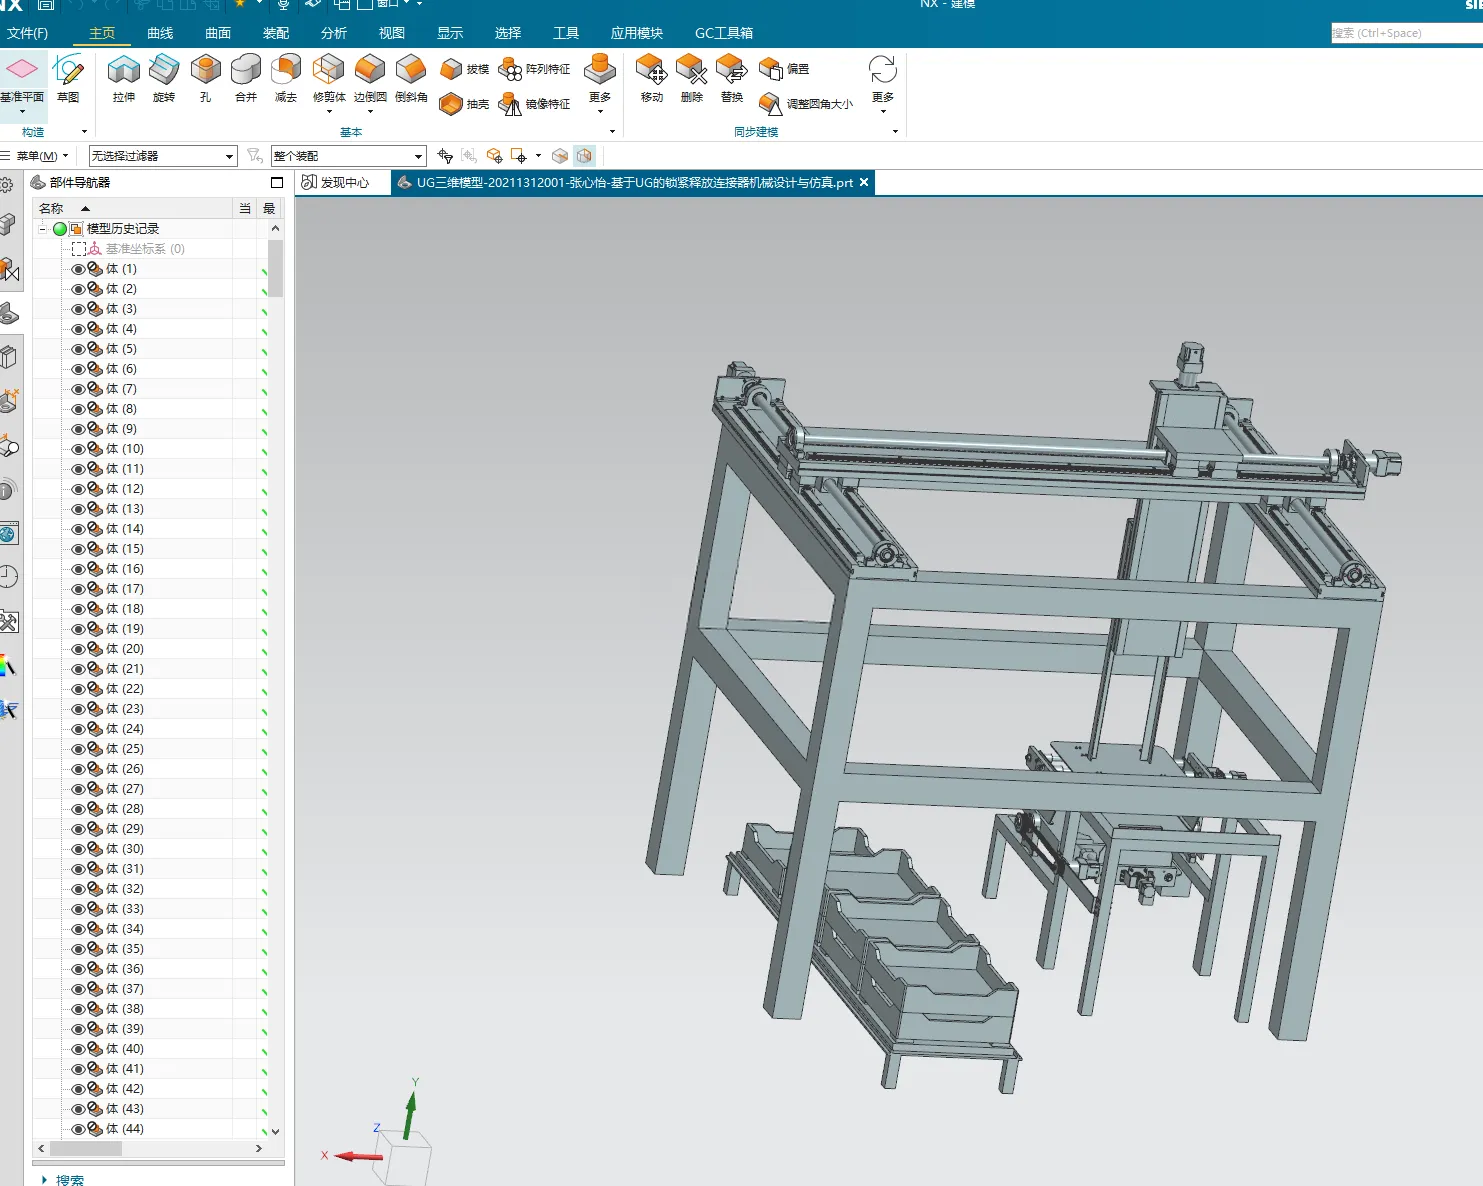This screenshot has height=1186, width=1483.
Task: Toggle visibility of 体 (33)
Action: click(x=78, y=909)
